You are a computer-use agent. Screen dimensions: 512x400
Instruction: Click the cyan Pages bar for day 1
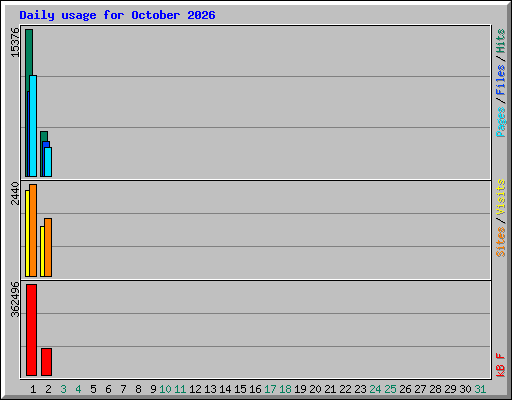33,126
